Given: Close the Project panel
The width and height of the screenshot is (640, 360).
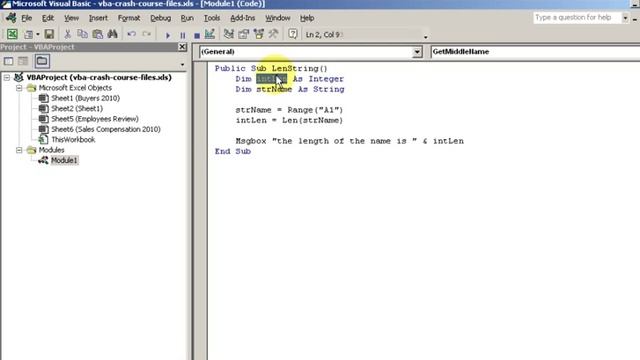Looking at the screenshot, I should point(182,47).
